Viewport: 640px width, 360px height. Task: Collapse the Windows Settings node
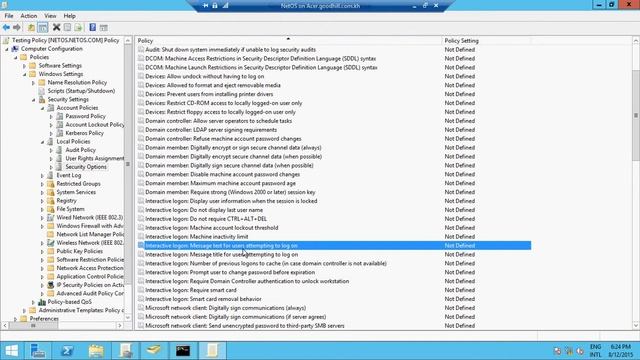tap(24, 74)
